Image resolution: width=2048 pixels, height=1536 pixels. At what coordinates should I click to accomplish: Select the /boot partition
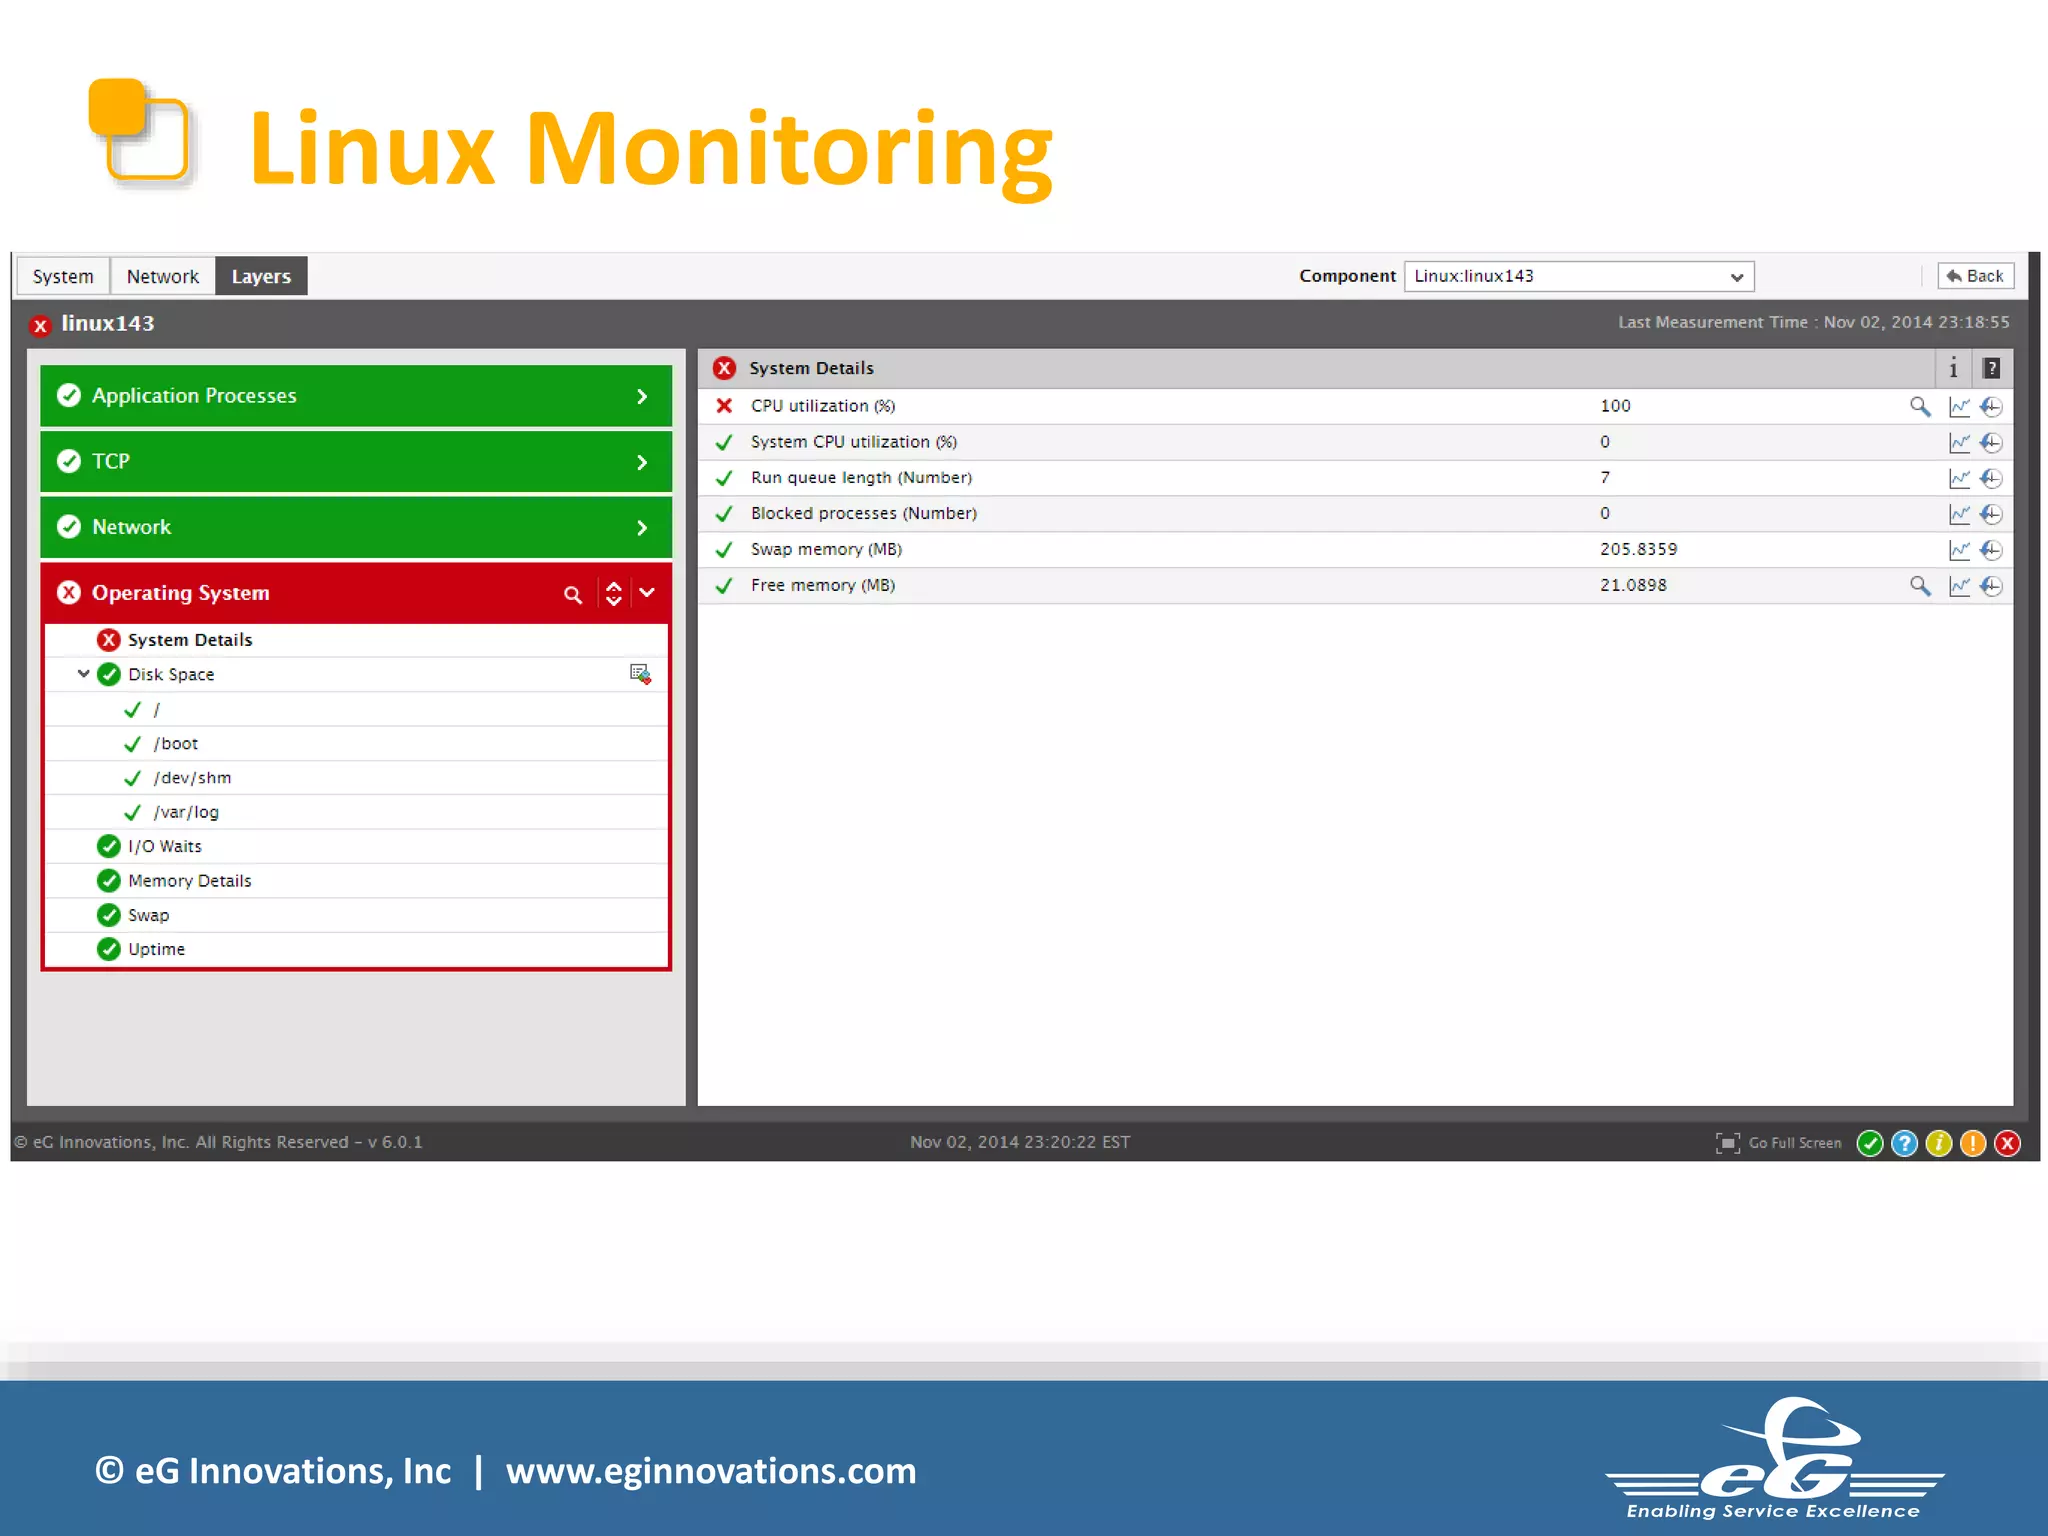[176, 744]
